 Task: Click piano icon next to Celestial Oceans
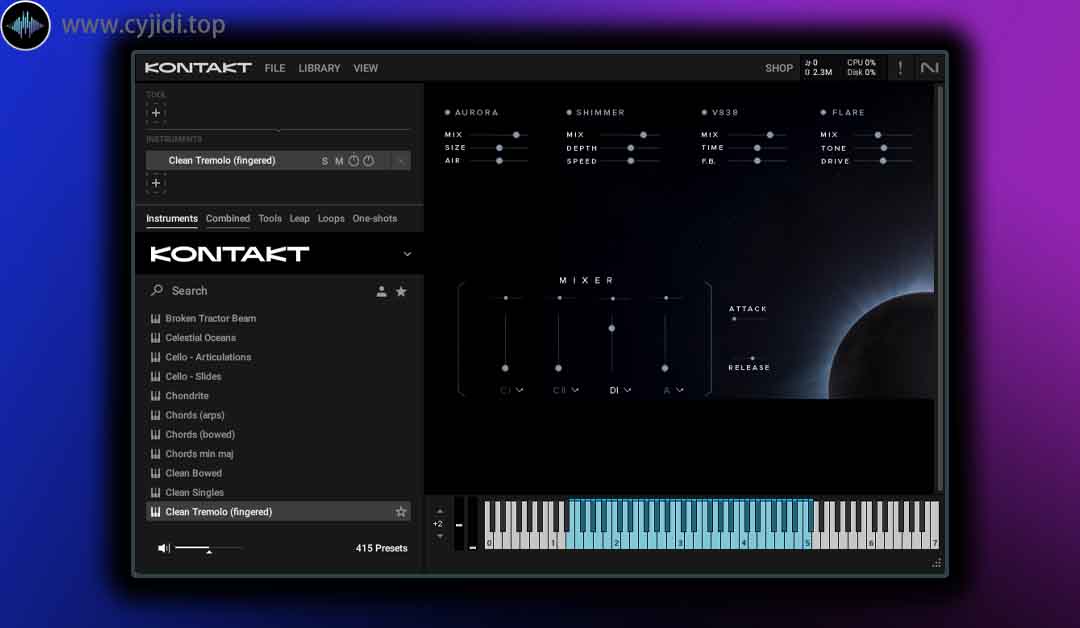[x=156, y=337]
